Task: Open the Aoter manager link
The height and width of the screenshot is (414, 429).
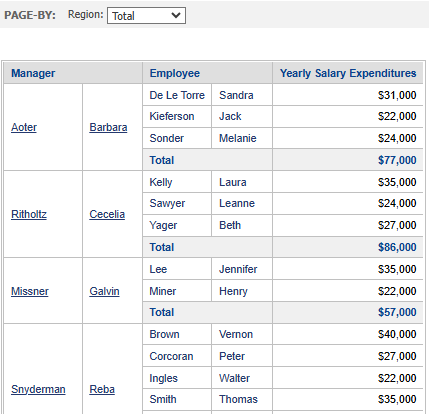Action: coord(24,127)
